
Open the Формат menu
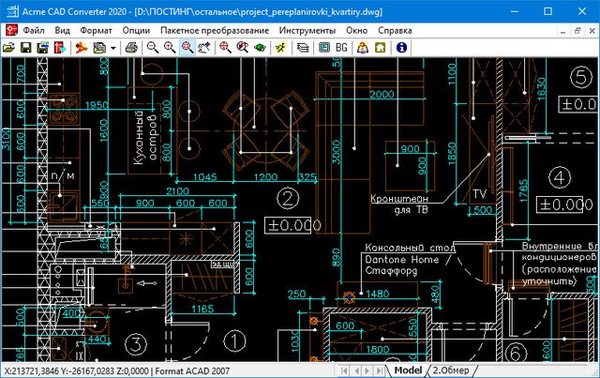pyautogui.click(x=96, y=31)
